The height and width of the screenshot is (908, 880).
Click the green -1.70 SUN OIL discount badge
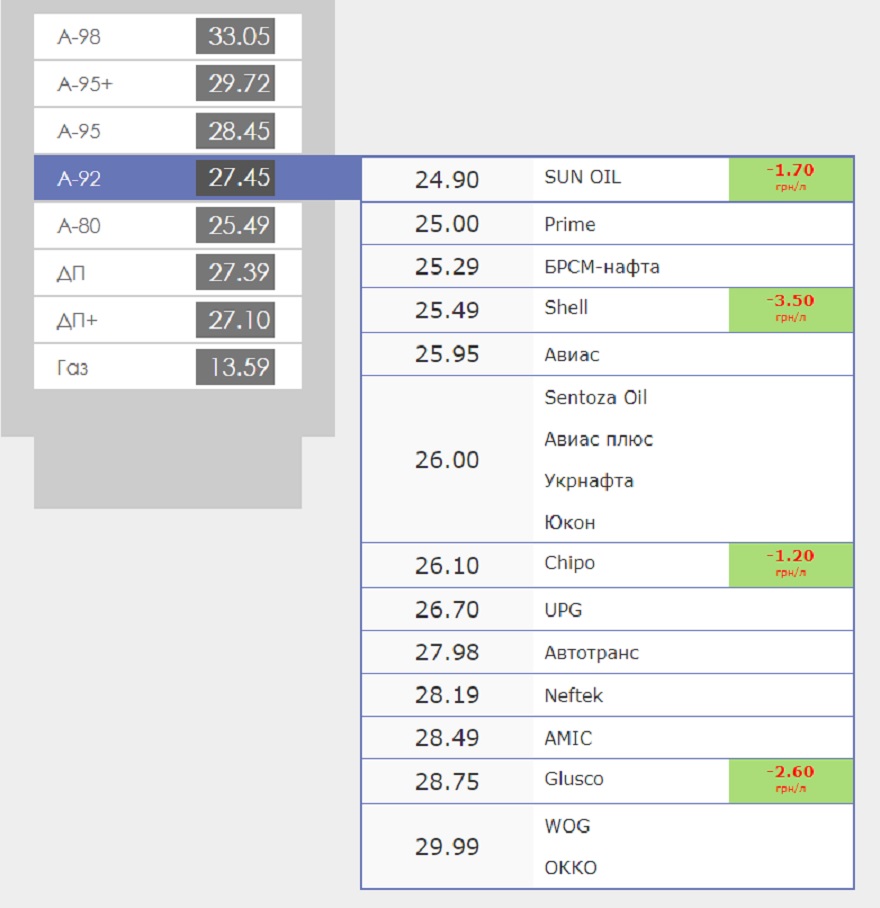point(790,180)
